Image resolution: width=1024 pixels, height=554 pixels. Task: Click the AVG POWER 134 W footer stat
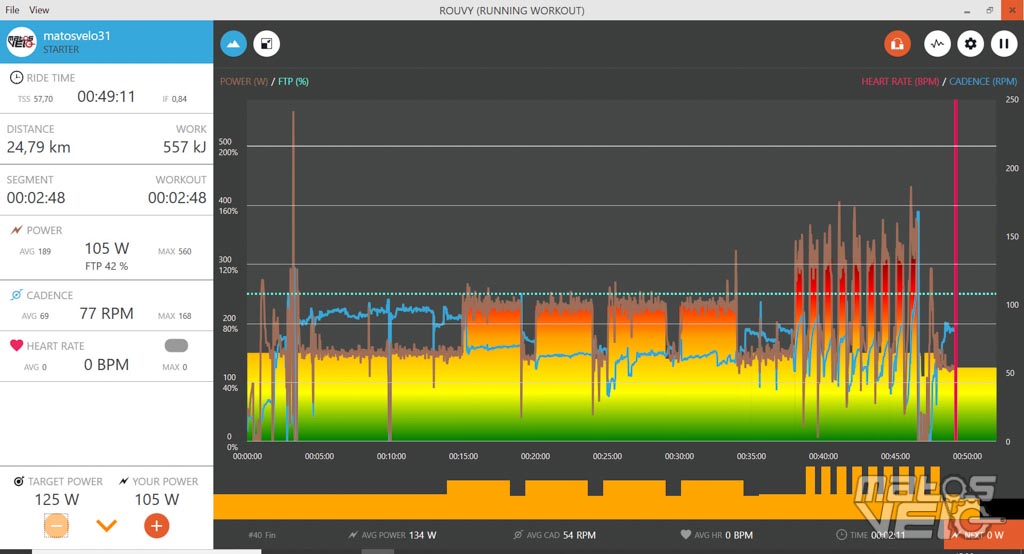tap(392, 535)
